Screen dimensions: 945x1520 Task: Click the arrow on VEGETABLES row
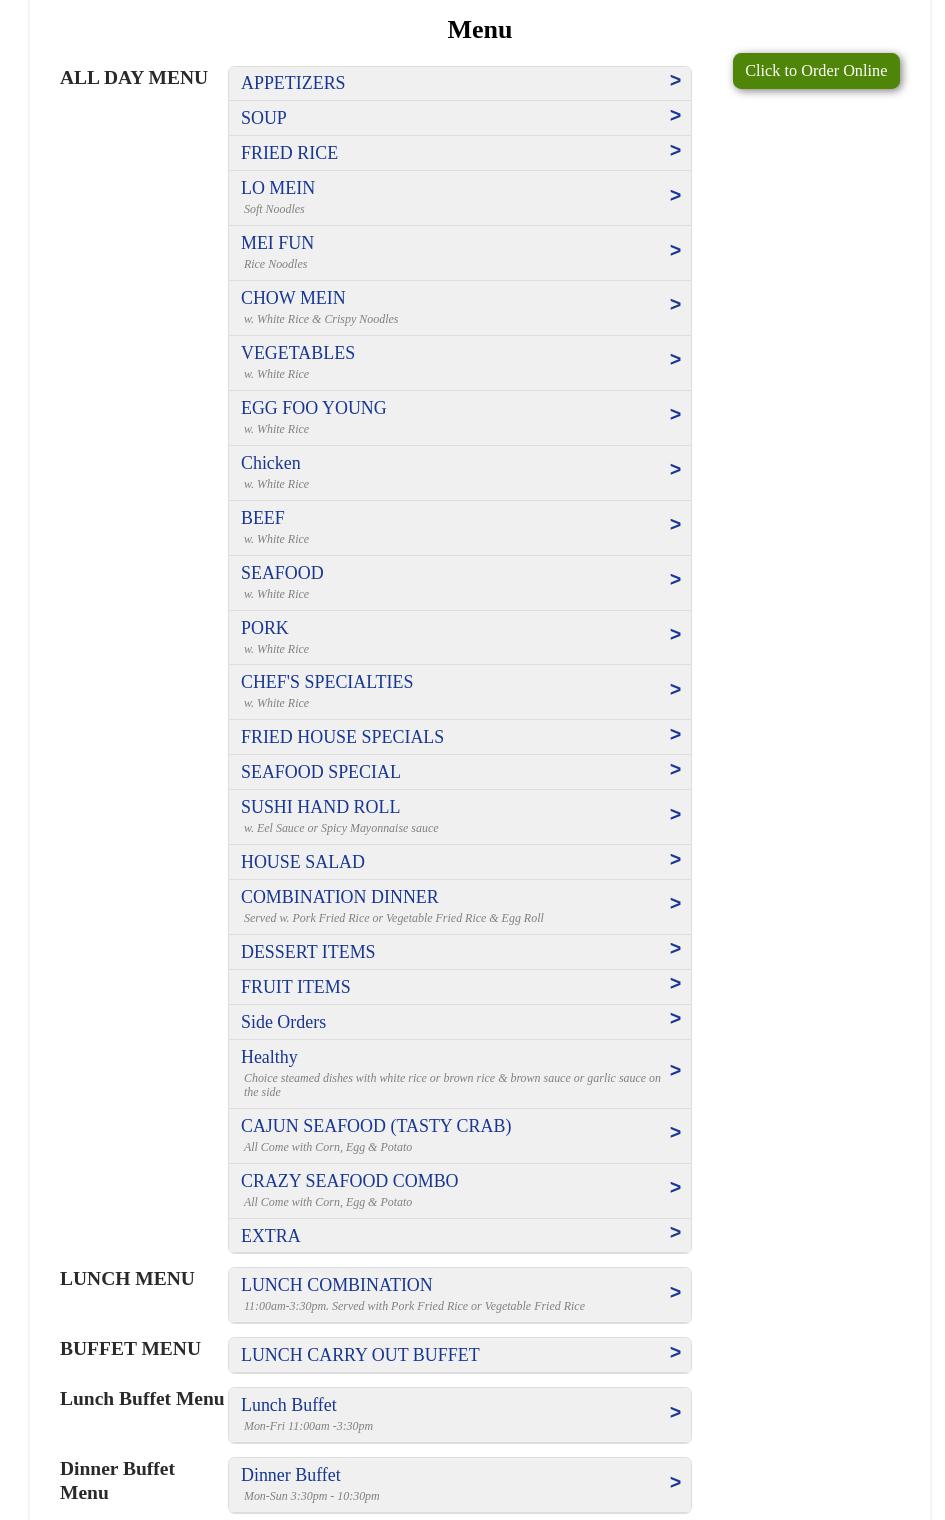(x=675, y=360)
